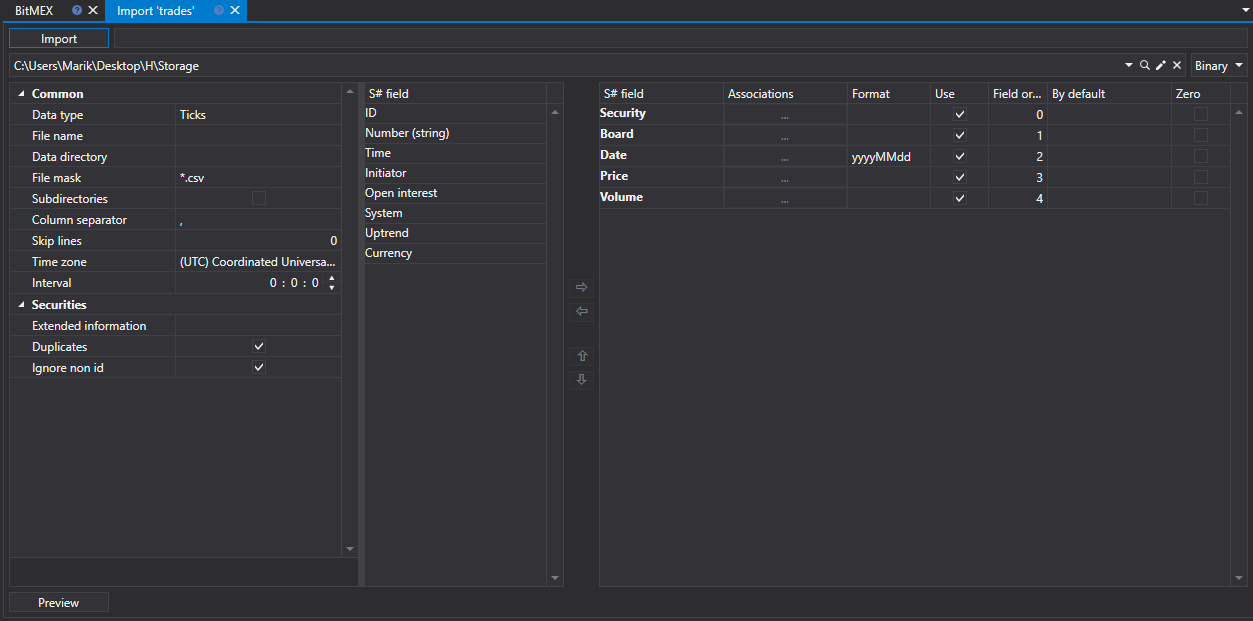Click the move up arrow icon
This screenshot has width=1253, height=621.
coord(581,356)
